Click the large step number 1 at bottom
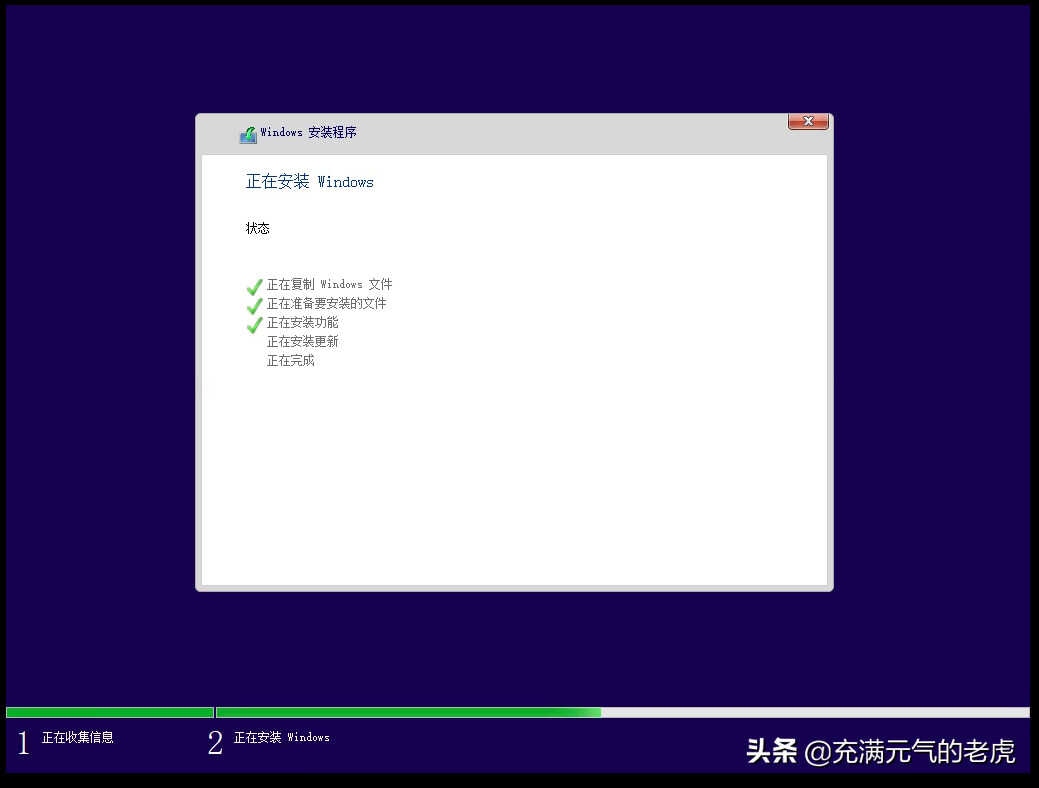Screen dimensions: 1039x788 click(23, 743)
